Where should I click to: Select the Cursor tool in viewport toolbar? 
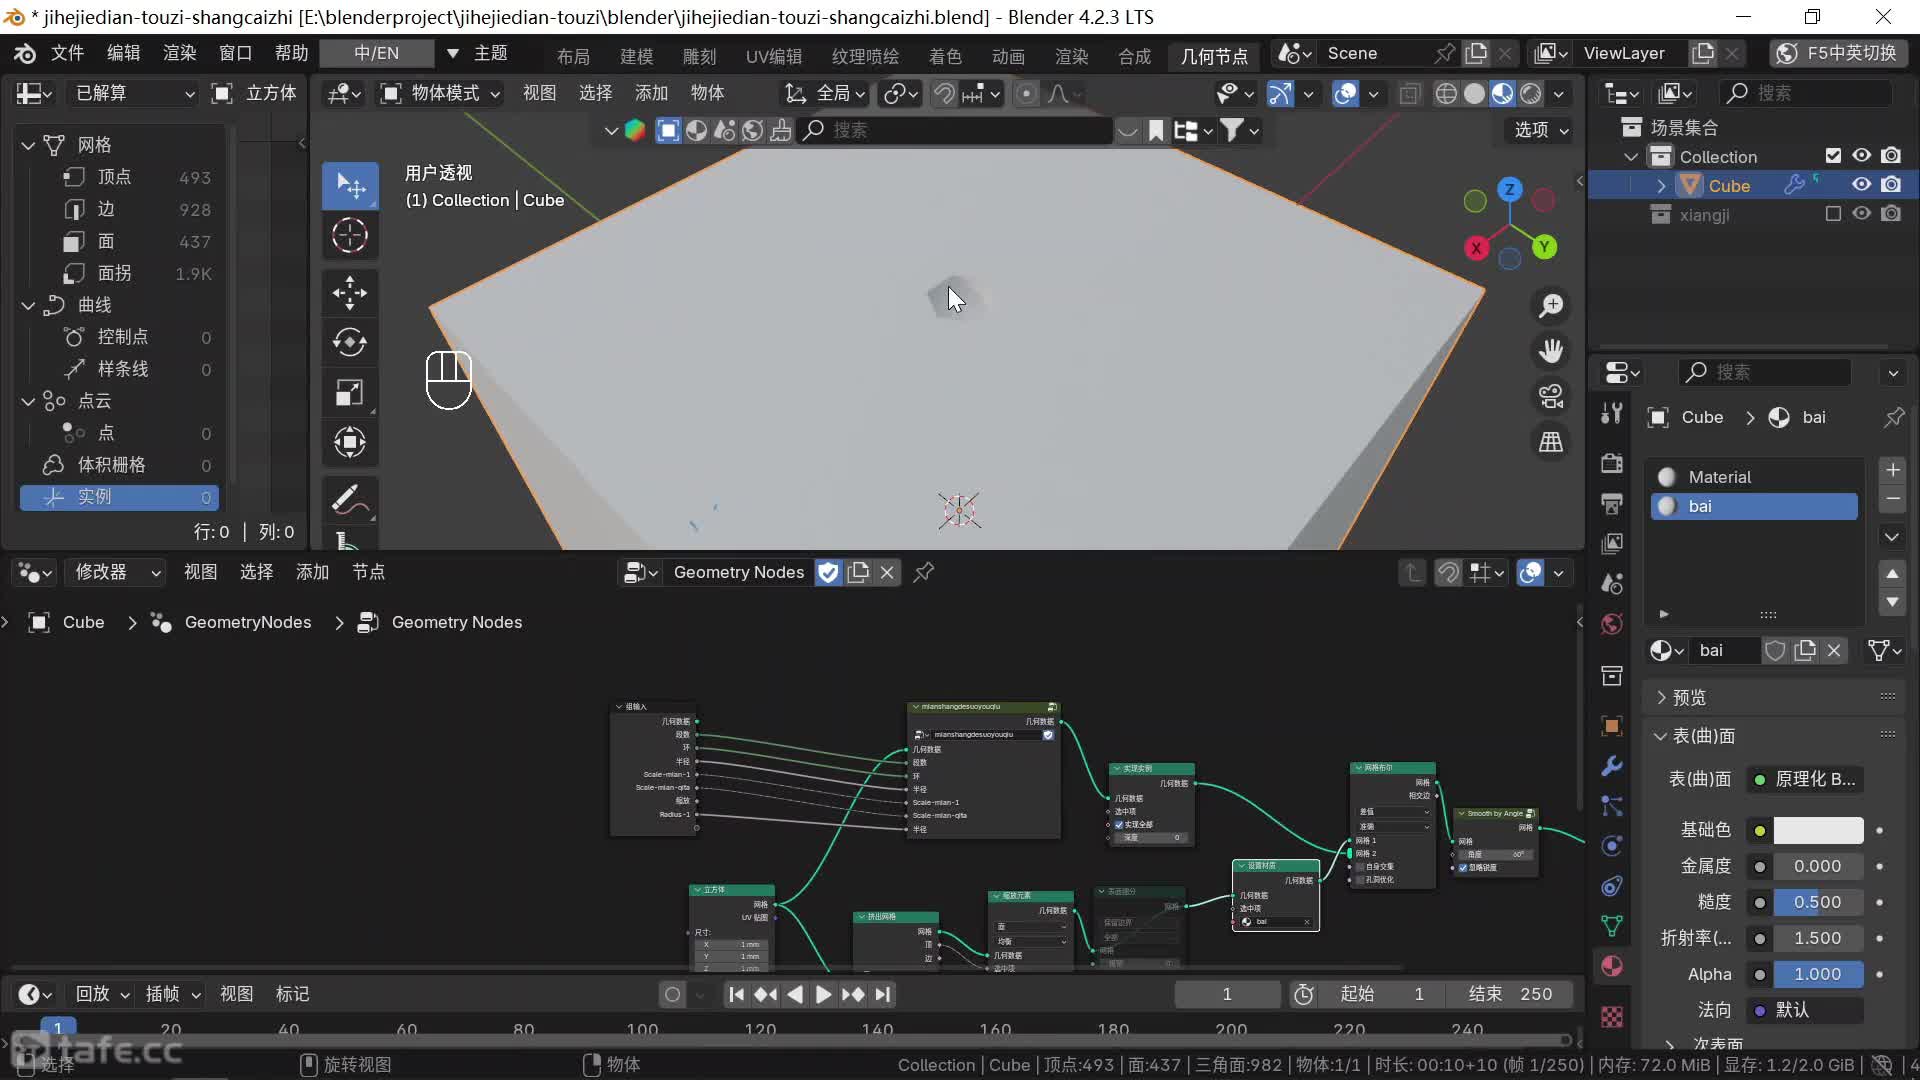click(x=349, y=236)
